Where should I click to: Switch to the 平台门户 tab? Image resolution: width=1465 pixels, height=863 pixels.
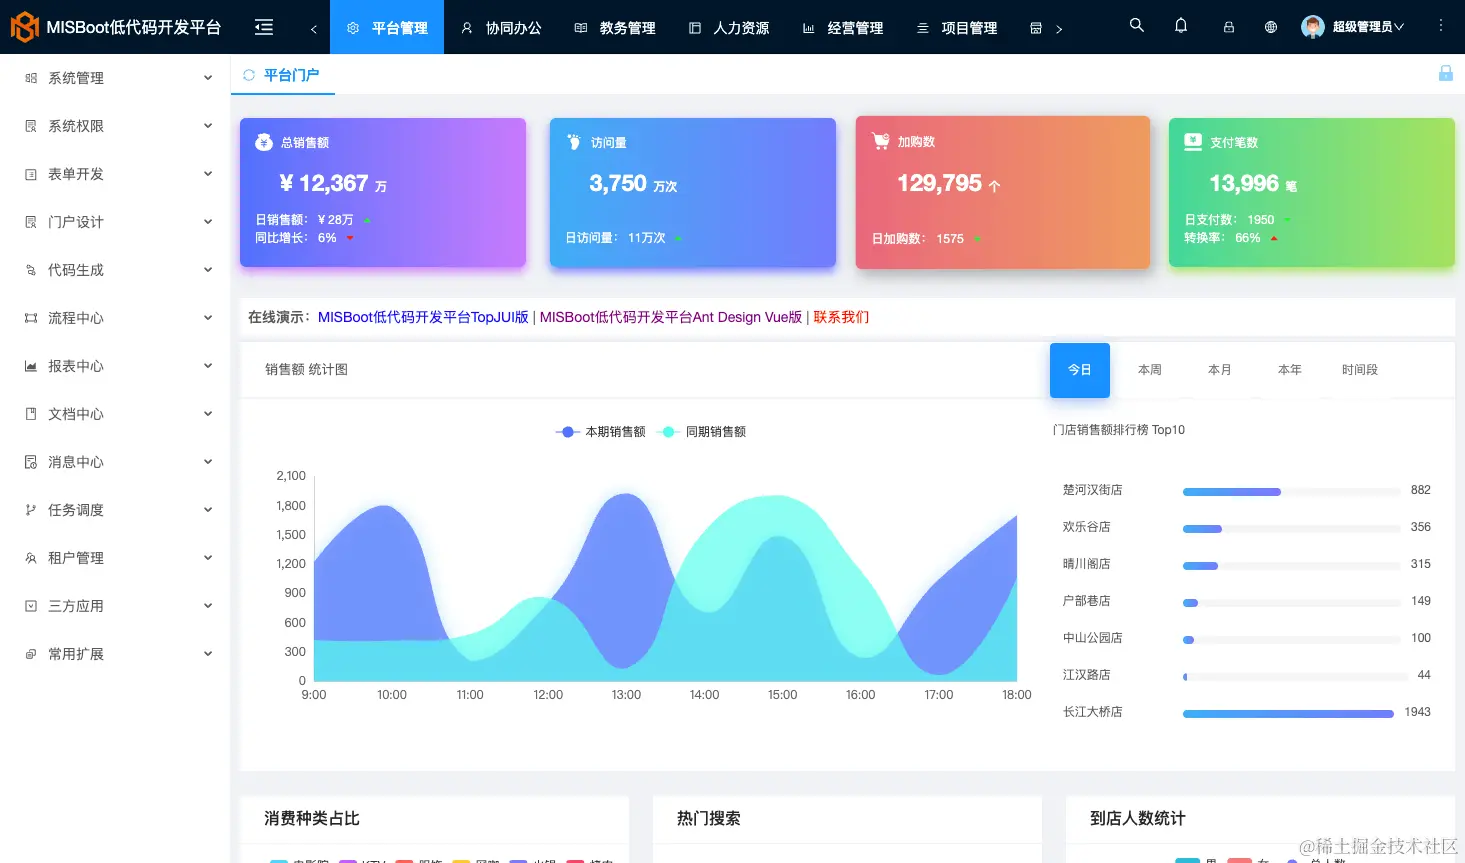pos(283,75)
